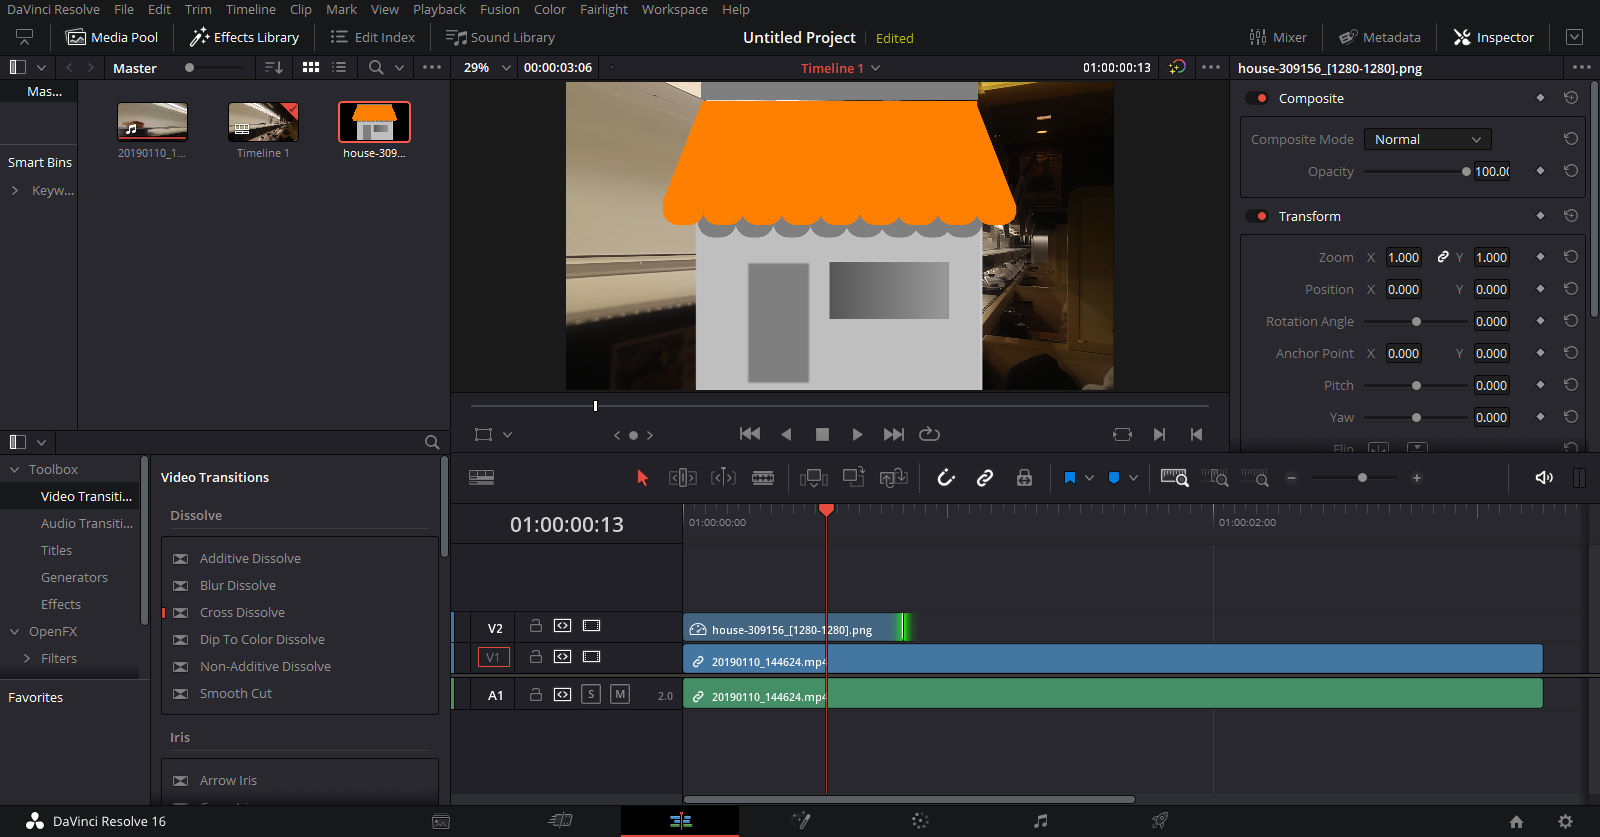
Task: Select the house PNG thumbnail in Media Pool
Action: click(x=374, y=122)
